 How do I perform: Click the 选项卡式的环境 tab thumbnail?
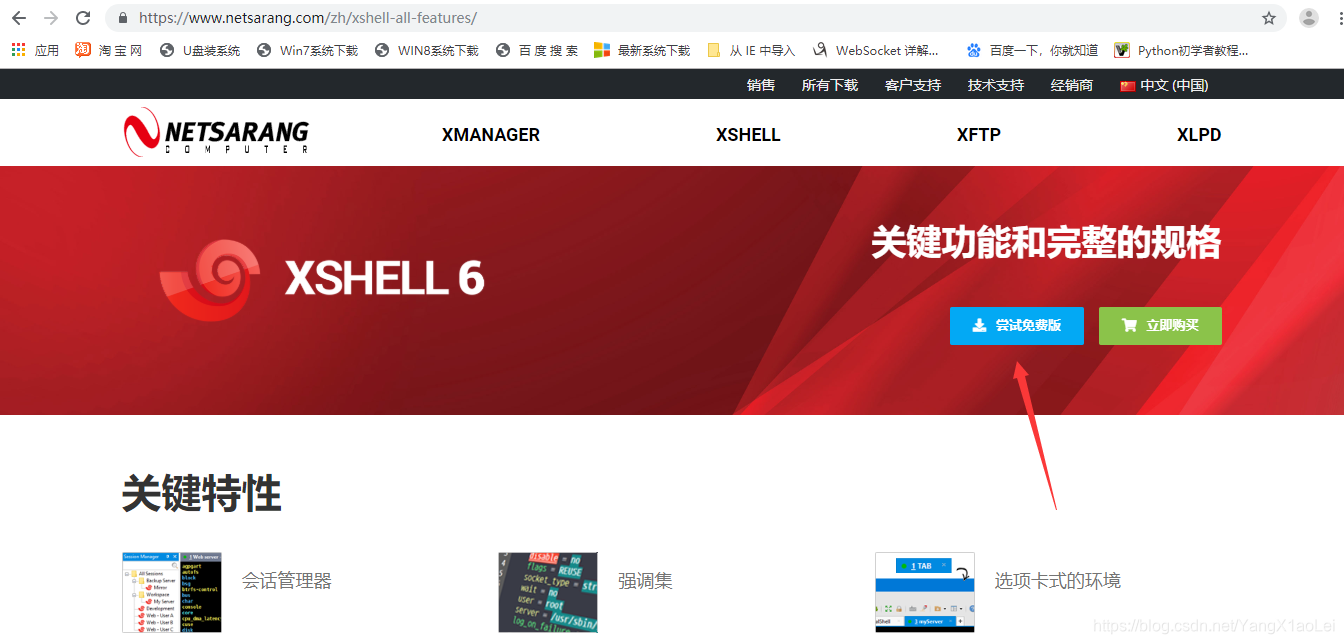925,592
